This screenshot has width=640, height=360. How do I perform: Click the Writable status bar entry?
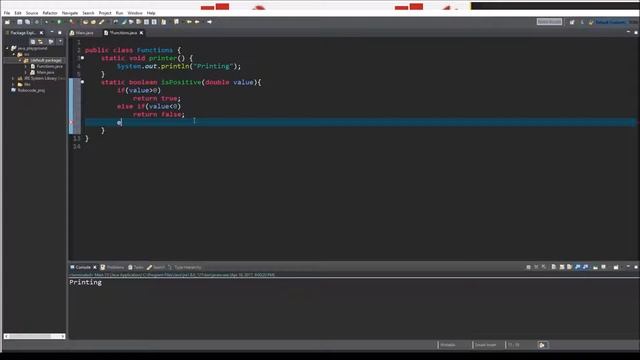pyautogui.click(x=448, y=345)
